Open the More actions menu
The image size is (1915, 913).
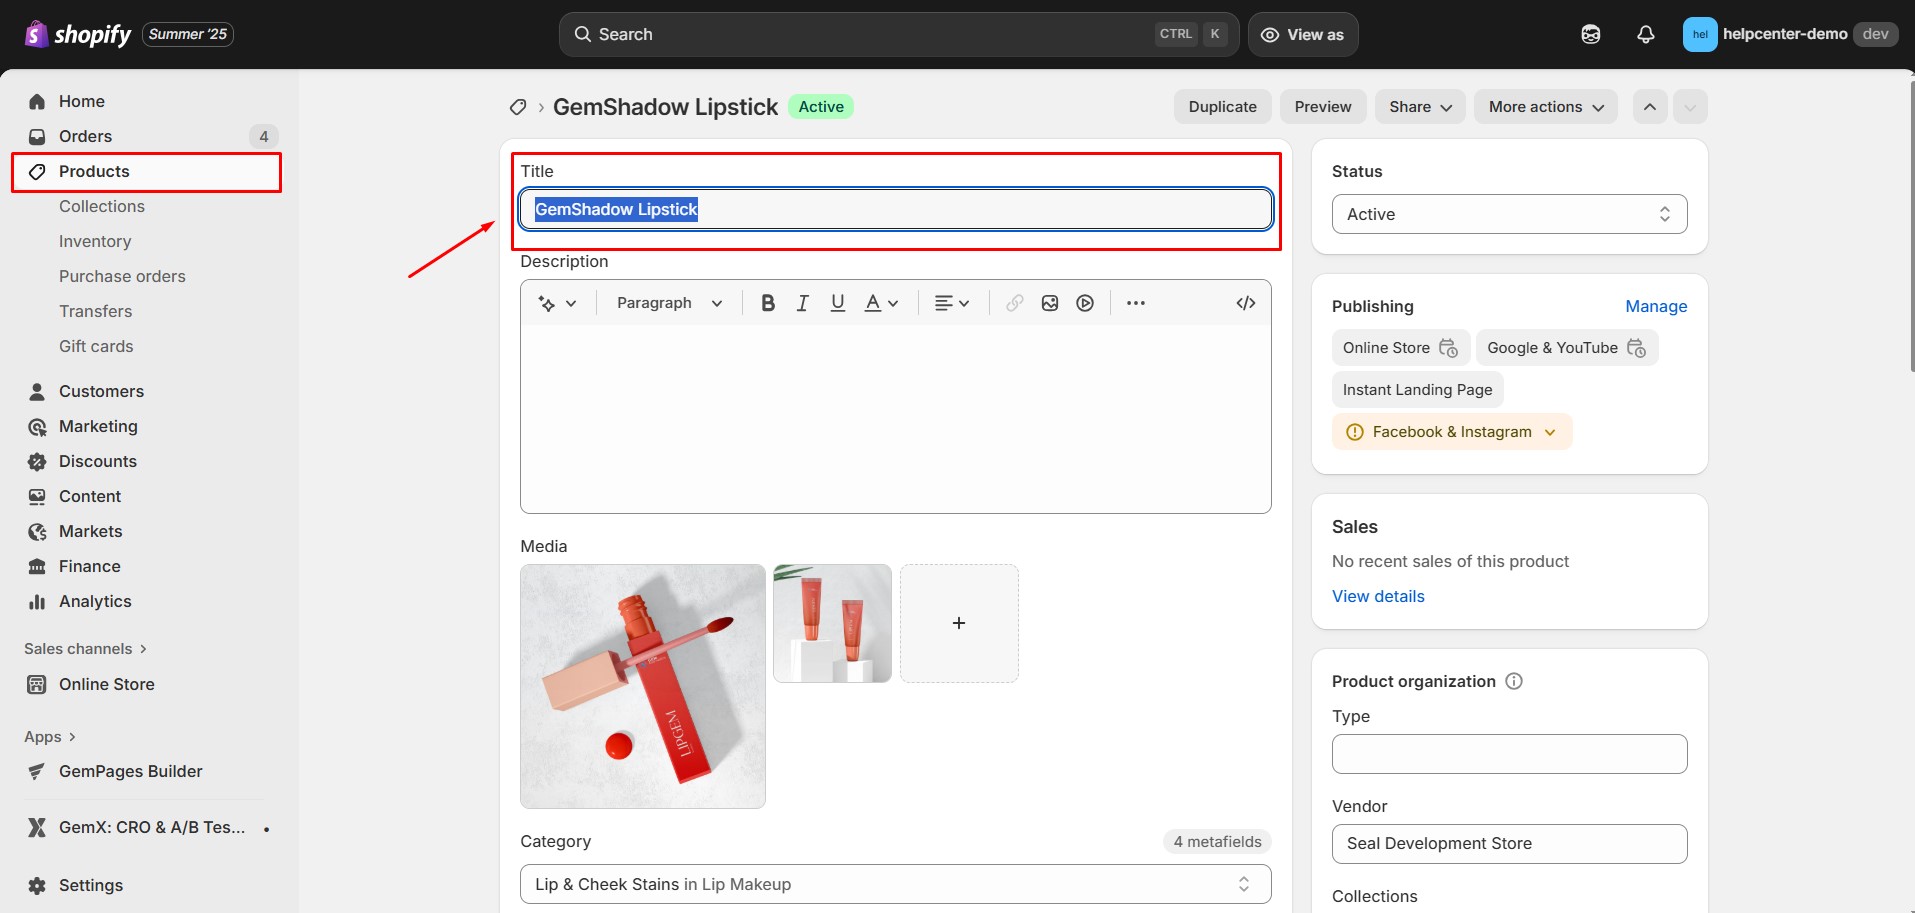click(1545, 107)
